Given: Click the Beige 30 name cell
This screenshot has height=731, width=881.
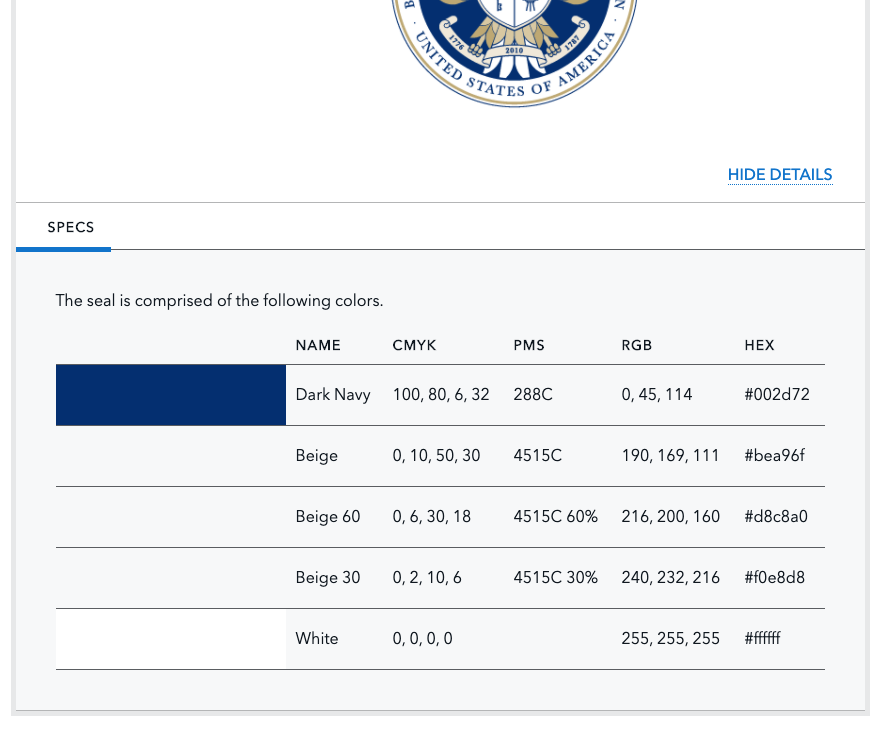Looking at the screenshot, I should coord(328,577).
